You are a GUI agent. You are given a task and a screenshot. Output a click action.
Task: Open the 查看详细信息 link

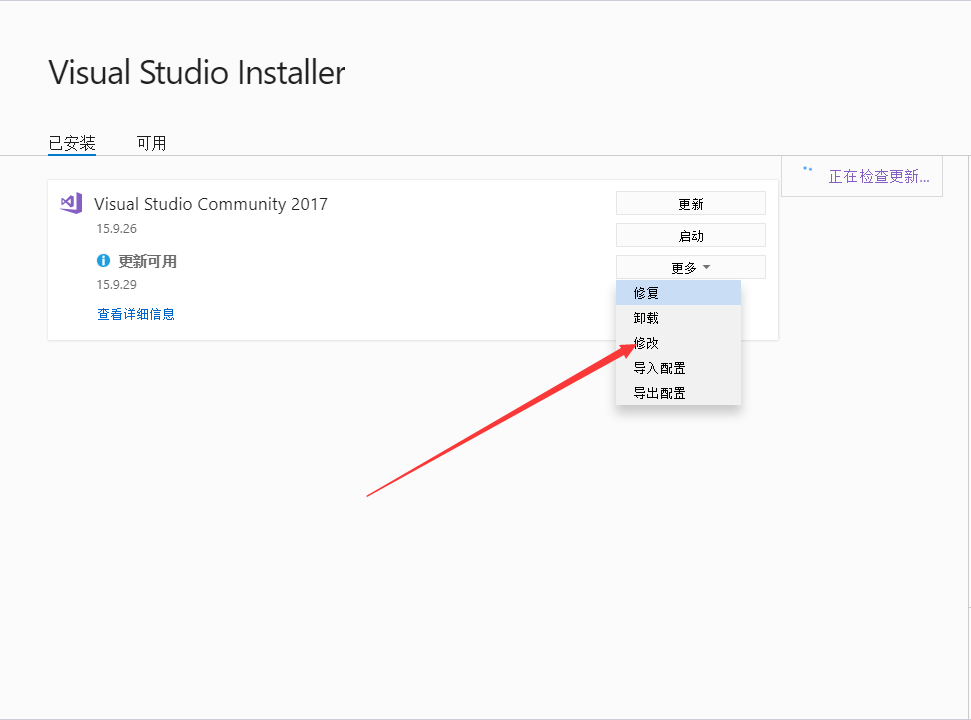(x=136, y=314)
